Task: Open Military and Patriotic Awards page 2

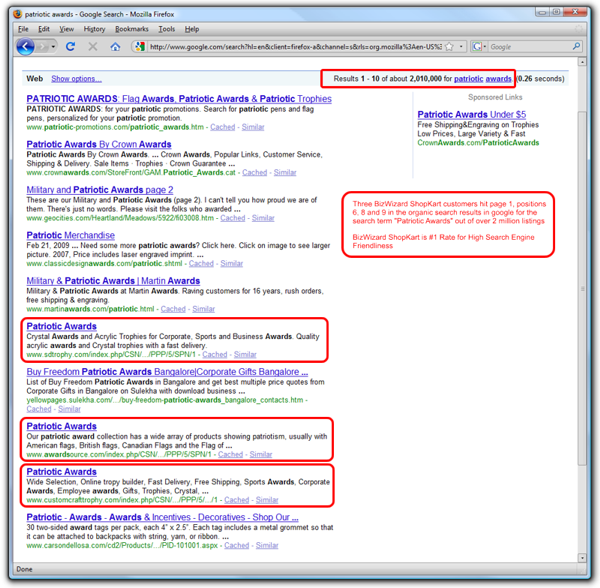Action: 100,190
